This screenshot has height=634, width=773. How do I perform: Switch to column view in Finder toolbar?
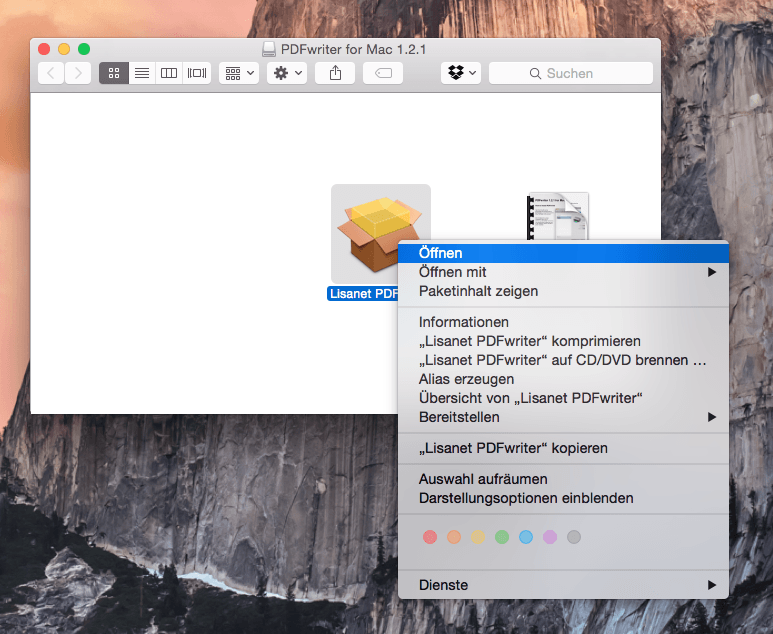click(169, 73)
